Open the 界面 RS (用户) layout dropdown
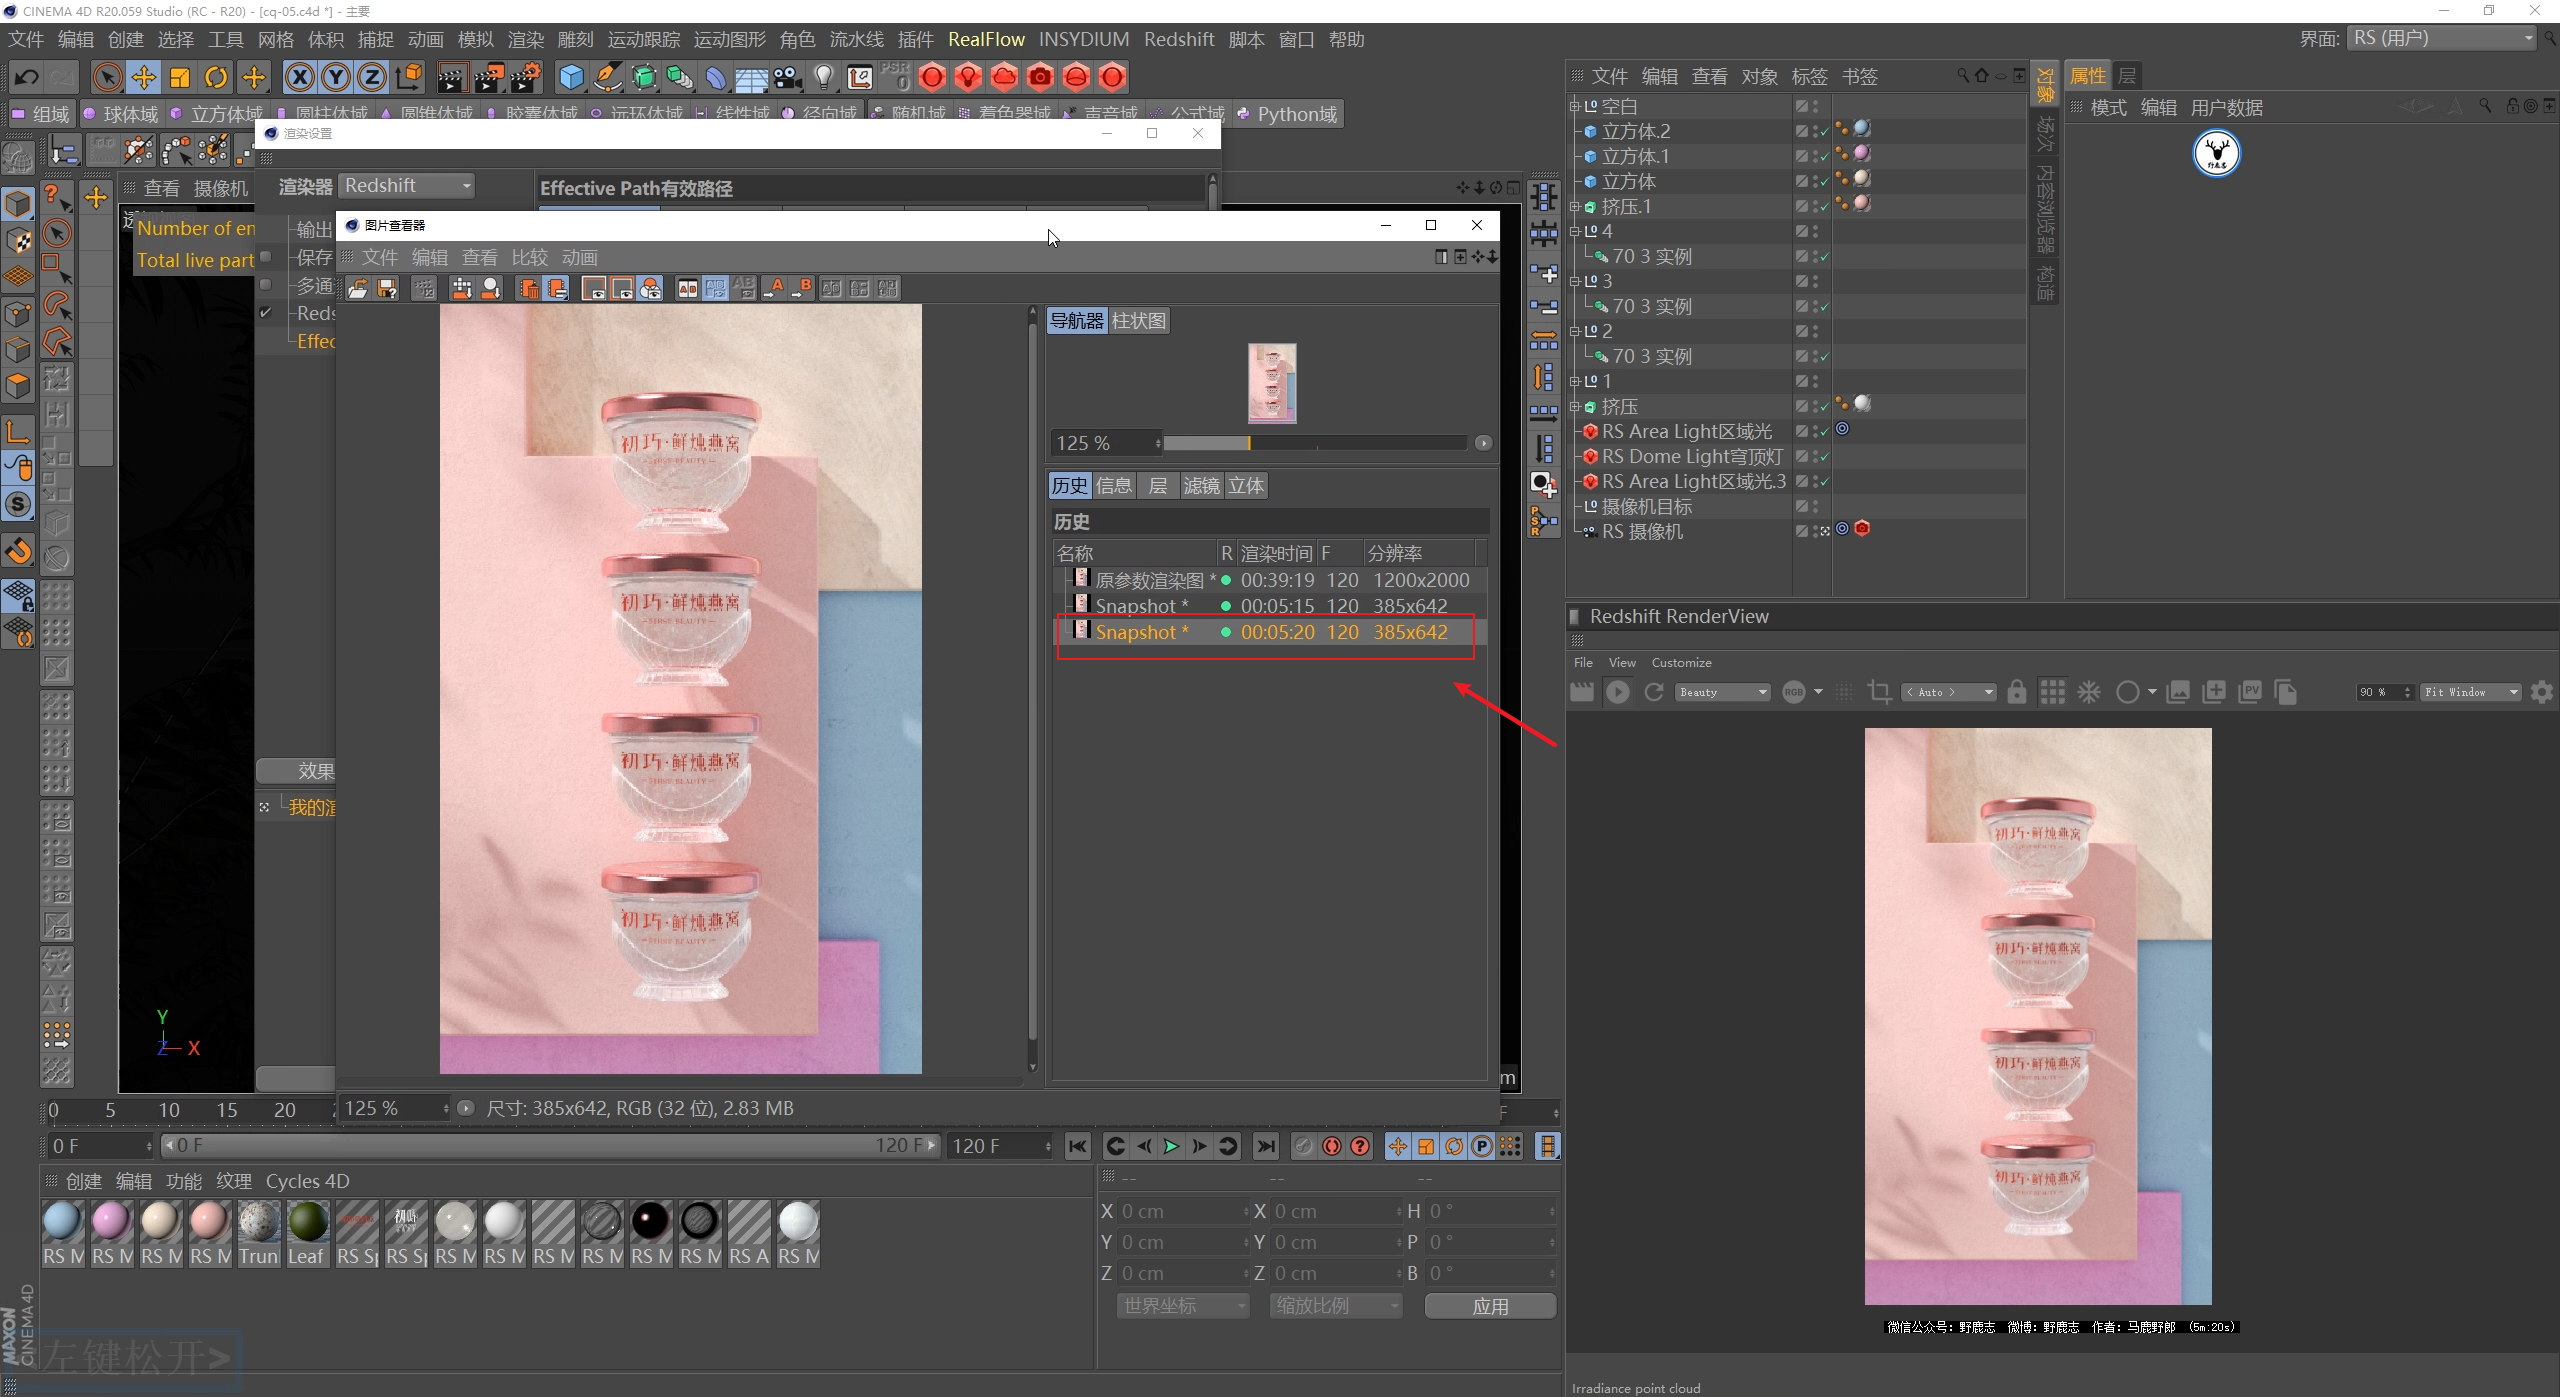Screen dimensions: 2560x1397 click(x=2442, y=39)
